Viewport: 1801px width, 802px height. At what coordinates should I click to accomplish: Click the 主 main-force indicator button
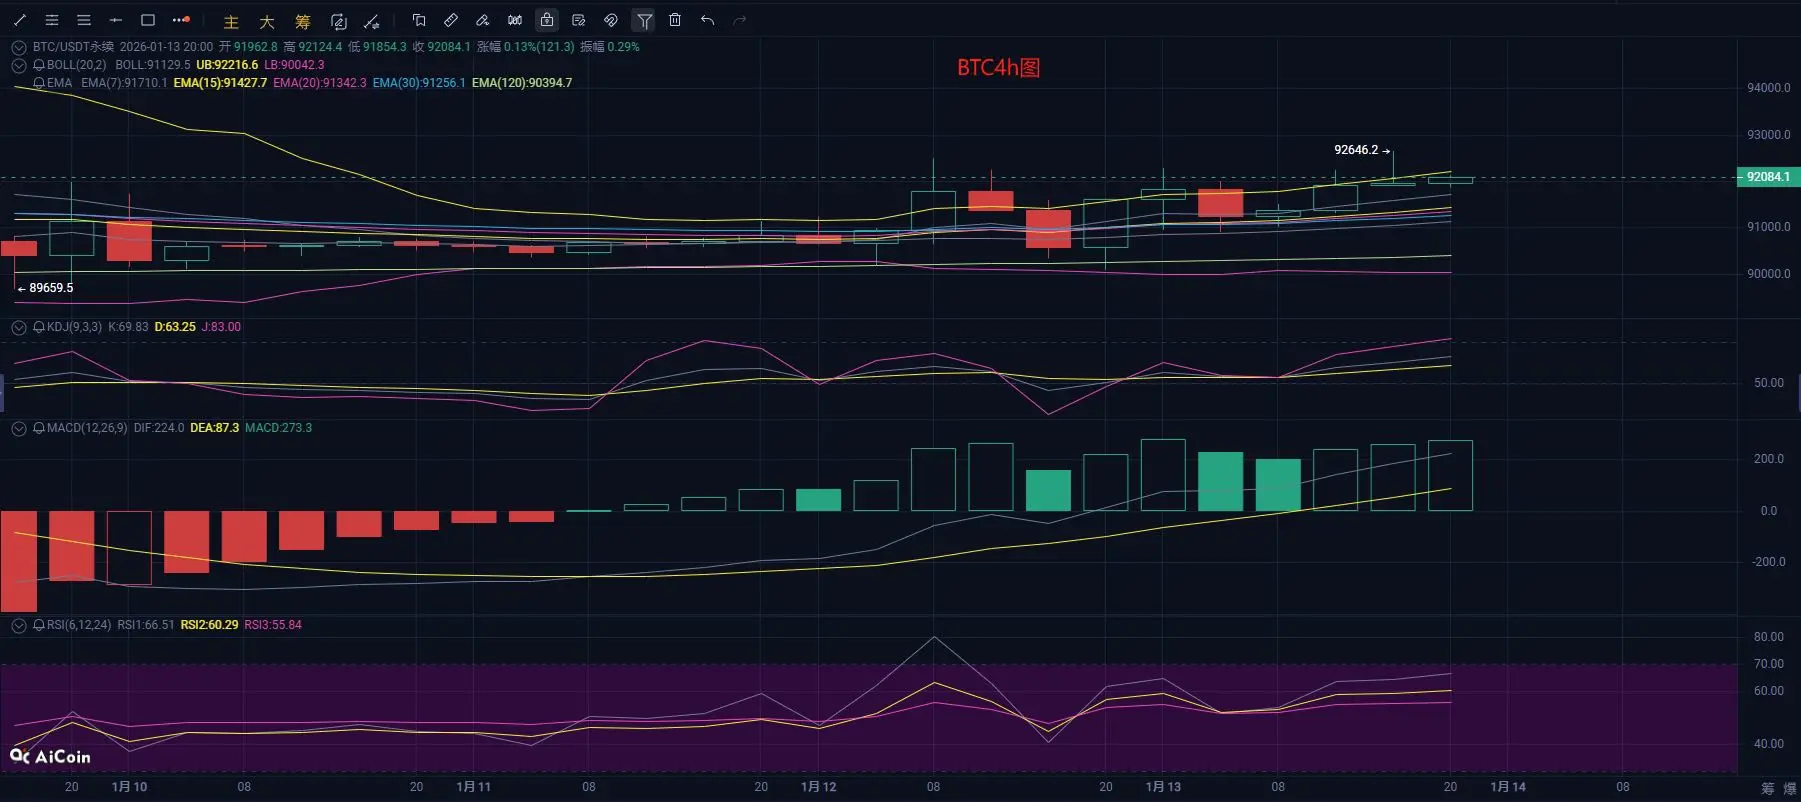pyautogui.click(x=231, y=21)
